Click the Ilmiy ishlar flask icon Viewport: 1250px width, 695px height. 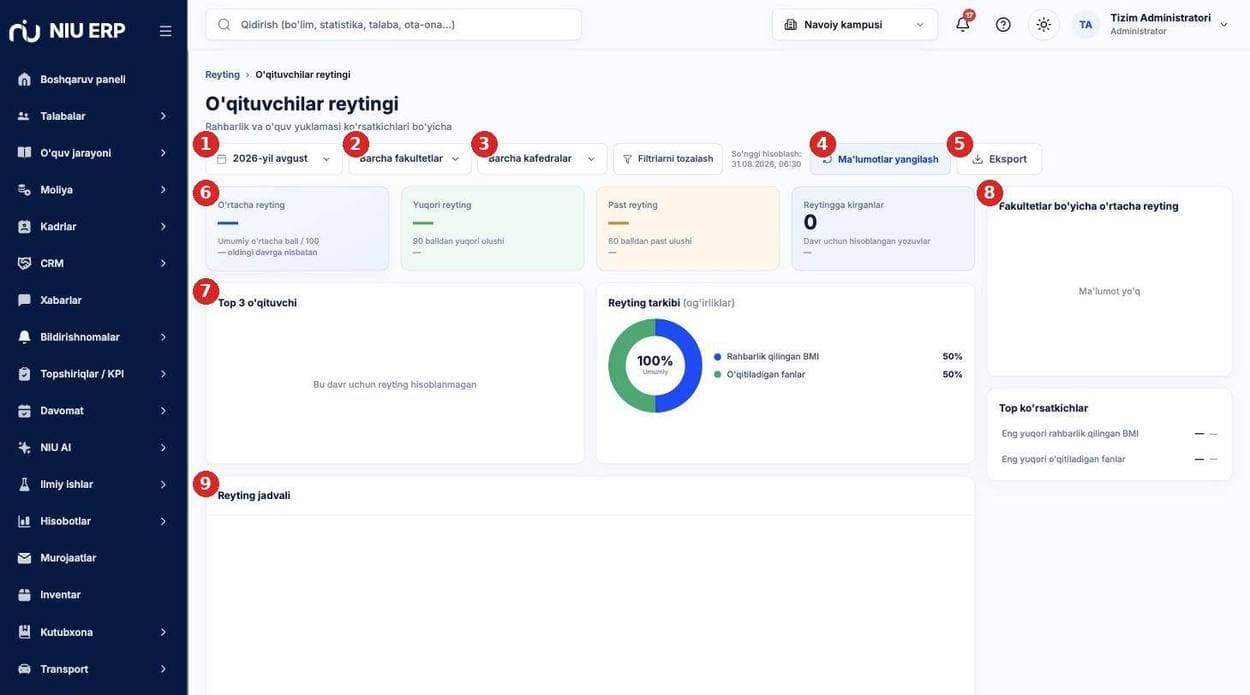click(x=24, y=484)
